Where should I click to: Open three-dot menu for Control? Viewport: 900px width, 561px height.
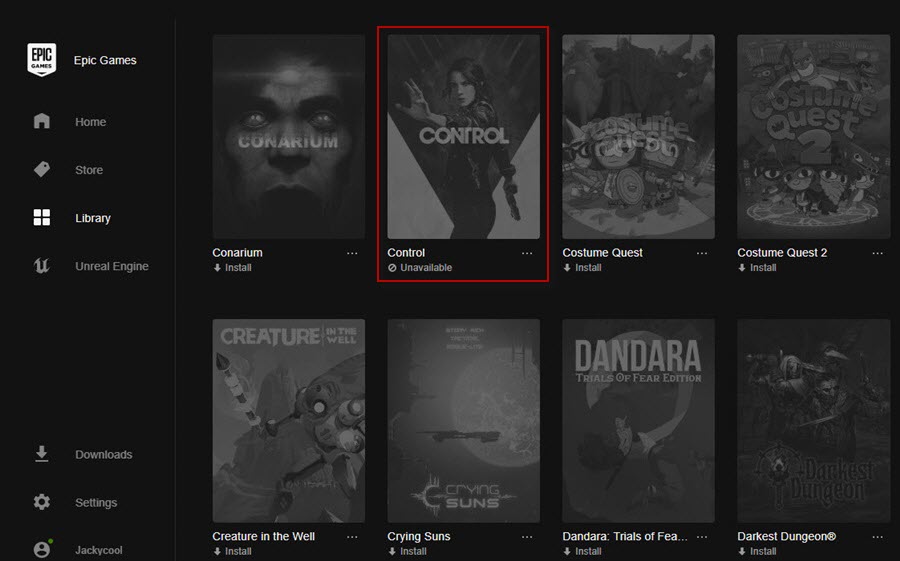coord(527,253)
